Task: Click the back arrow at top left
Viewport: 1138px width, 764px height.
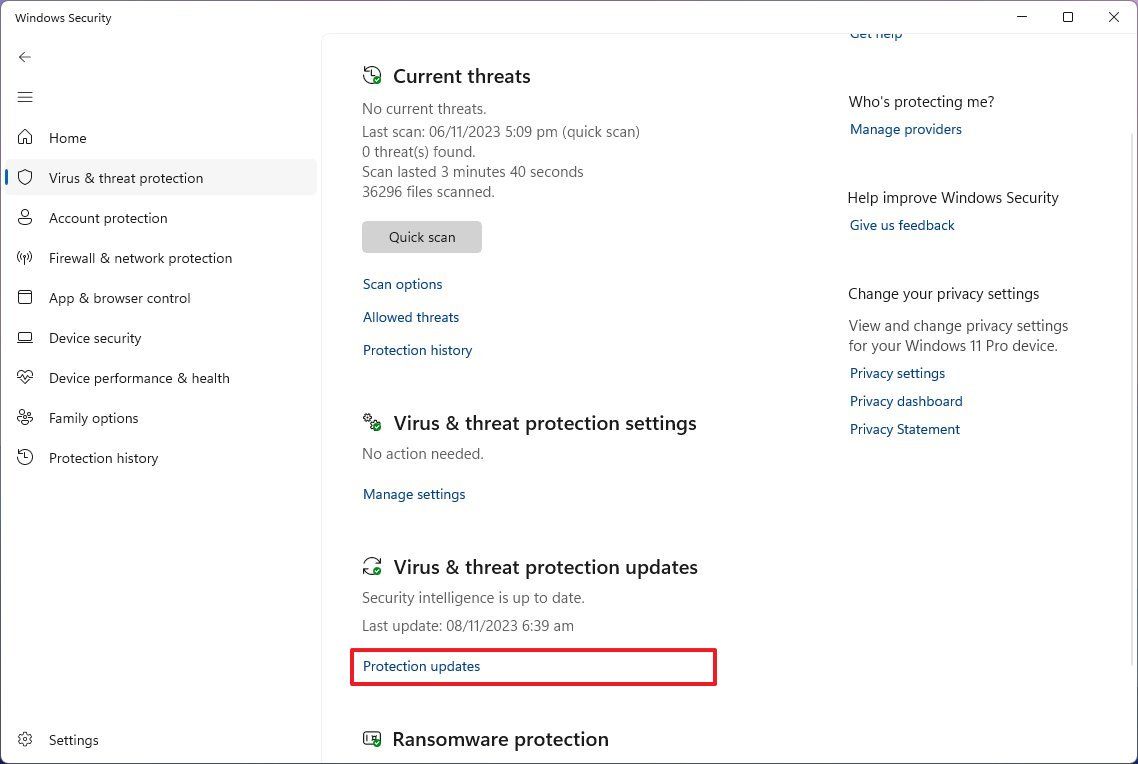Action: [25, 57]
